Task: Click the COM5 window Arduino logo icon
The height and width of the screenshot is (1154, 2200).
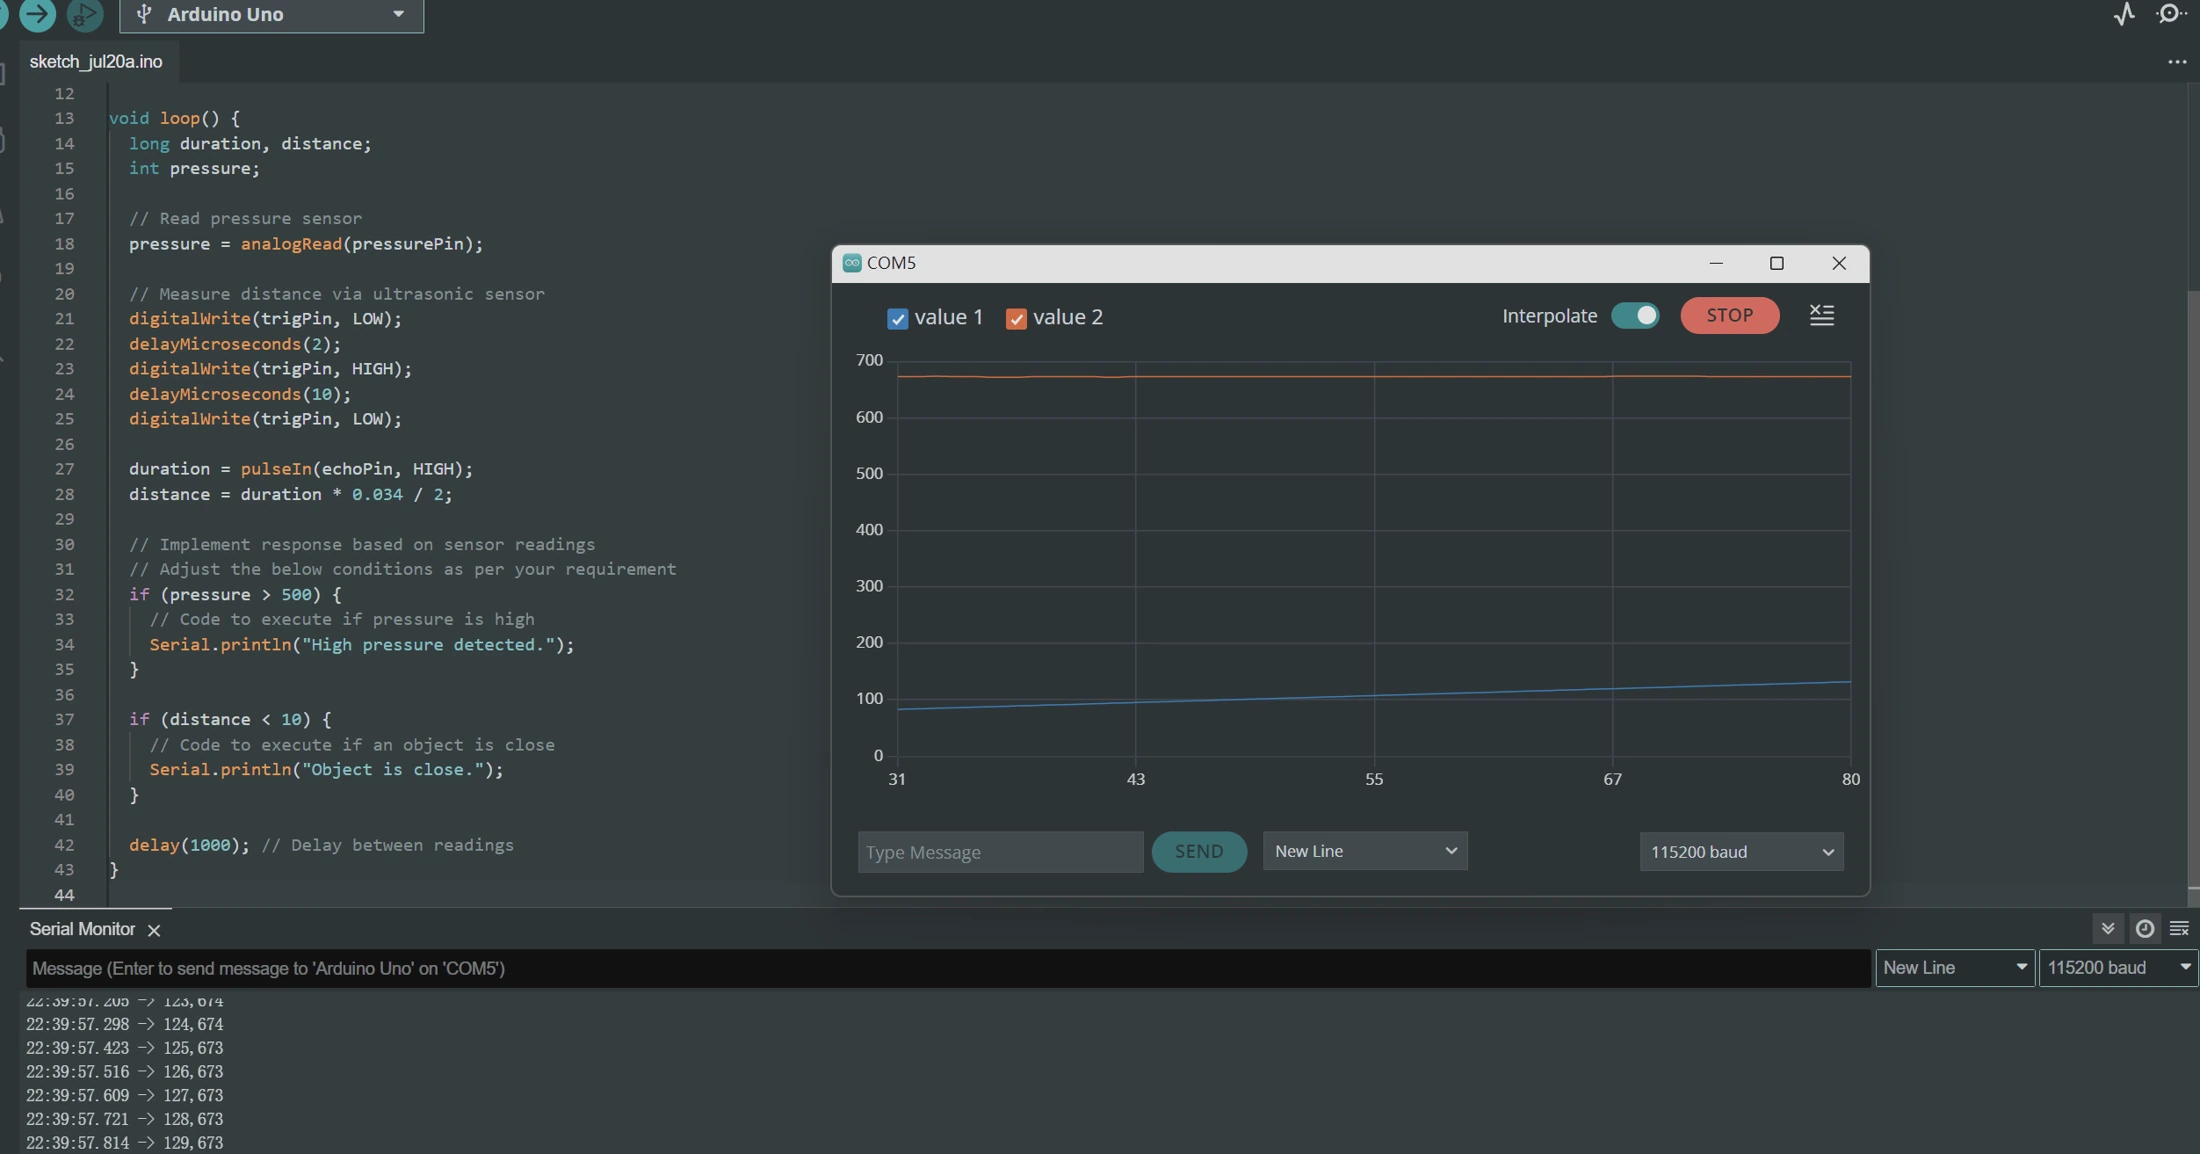Action: click(852, 263)
